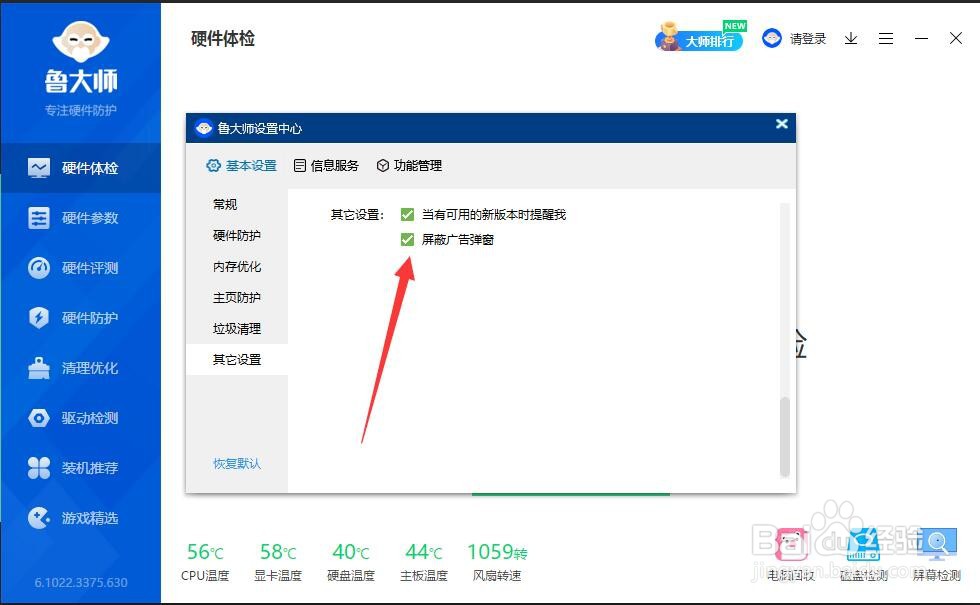Open 硬件防护 in left sidebar

81,318
